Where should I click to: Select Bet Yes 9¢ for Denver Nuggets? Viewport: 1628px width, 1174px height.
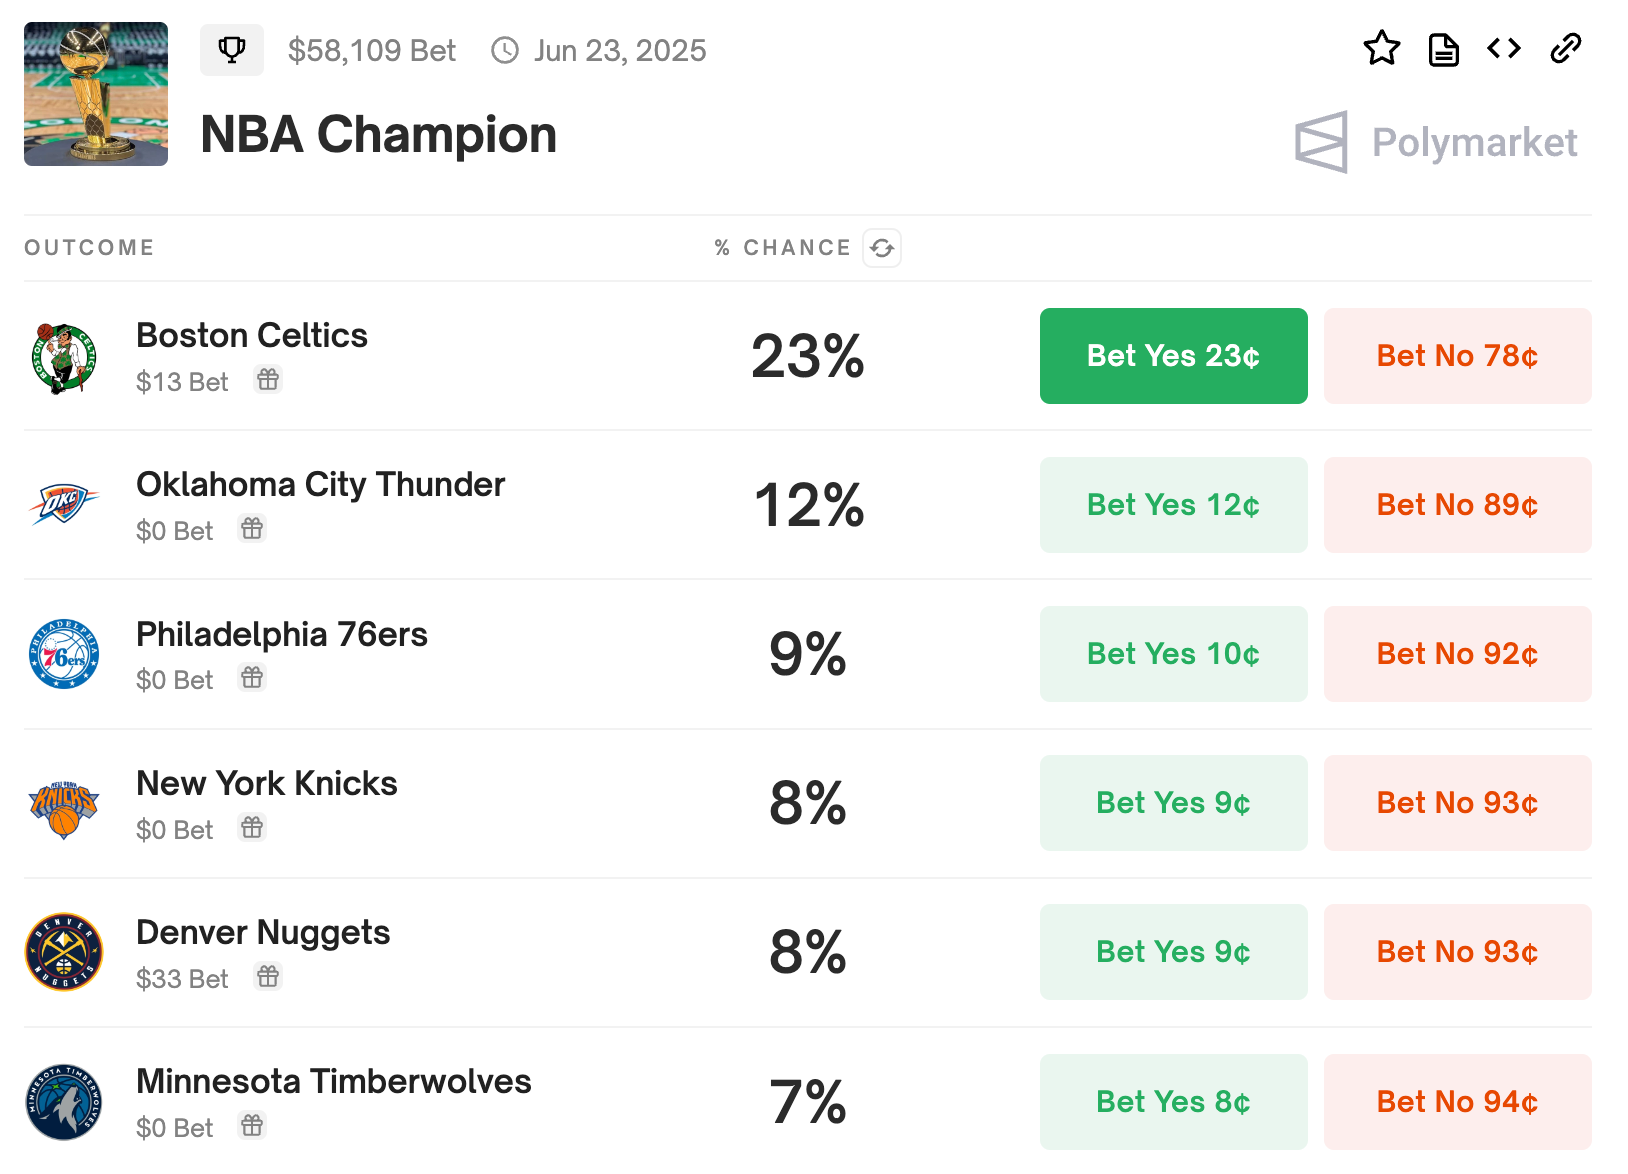coord(1173,952)
